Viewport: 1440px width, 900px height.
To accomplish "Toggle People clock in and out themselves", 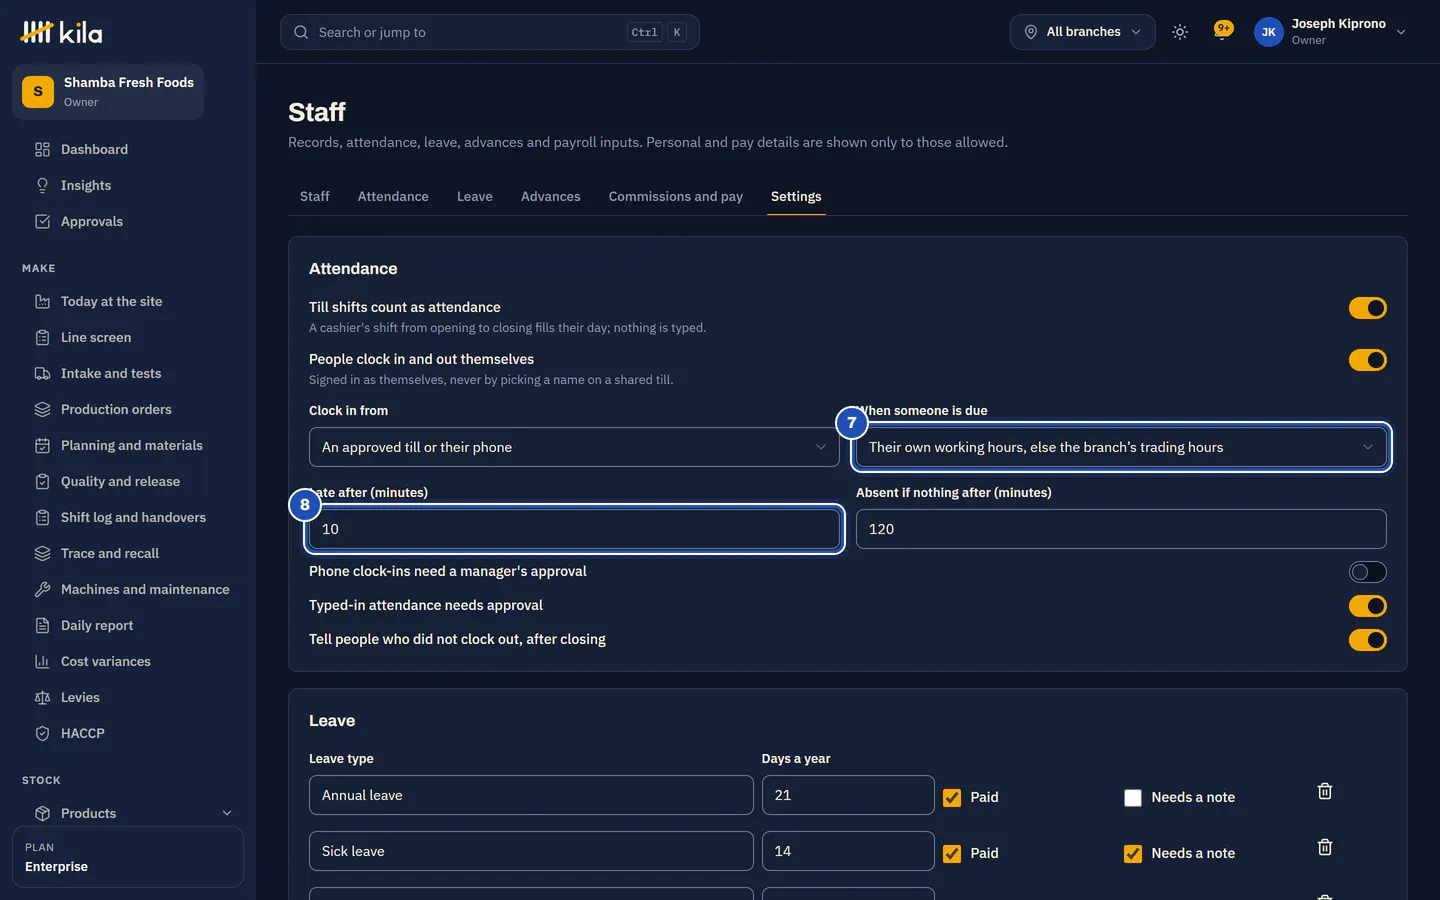I will pos(1367,360).
